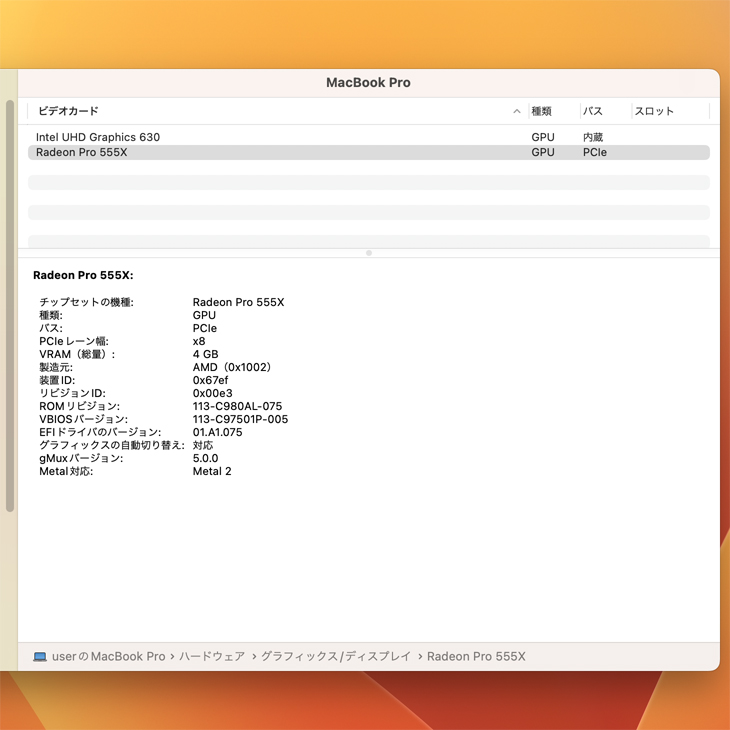Viewport: 730px width, 730px height.
Task: Open userのMacBook Pro in the path bar
Action: [x=108, y=657]
